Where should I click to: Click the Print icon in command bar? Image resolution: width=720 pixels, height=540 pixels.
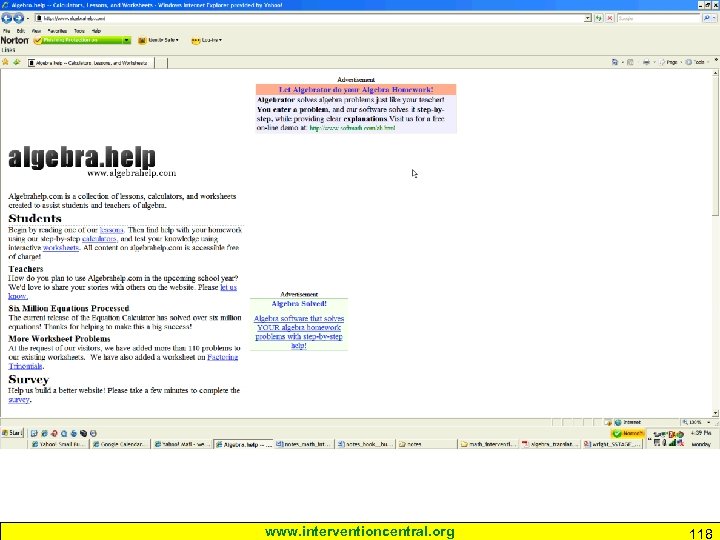[x=646, y=62]
